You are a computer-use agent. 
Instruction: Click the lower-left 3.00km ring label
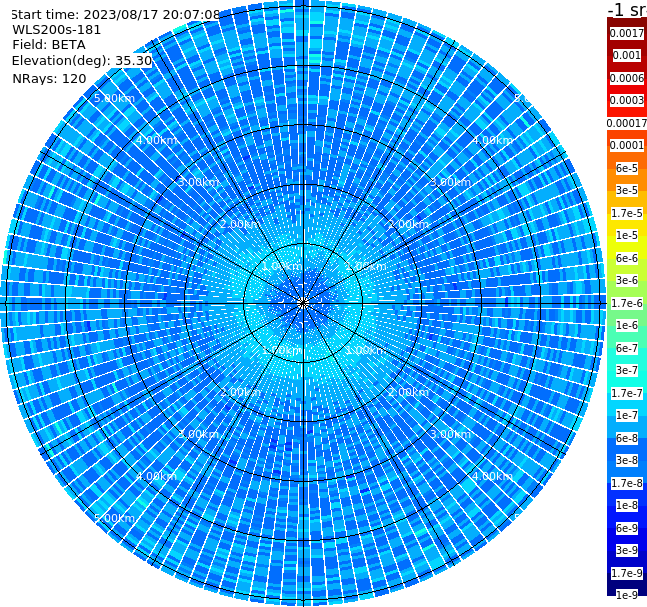198,434
